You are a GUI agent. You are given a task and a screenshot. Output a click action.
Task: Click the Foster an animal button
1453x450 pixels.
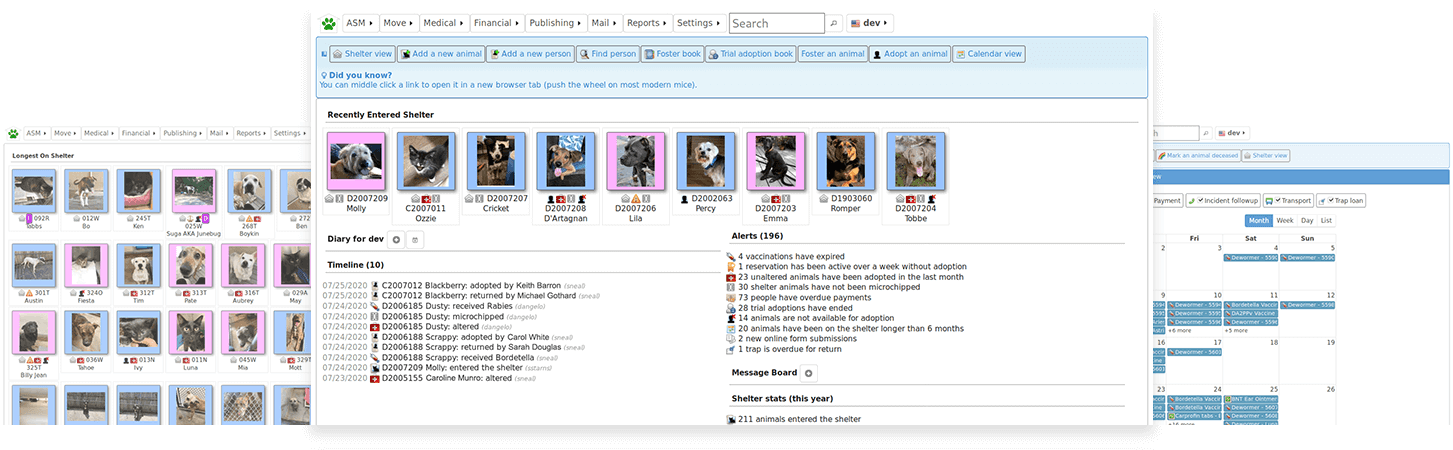[832, 54]
